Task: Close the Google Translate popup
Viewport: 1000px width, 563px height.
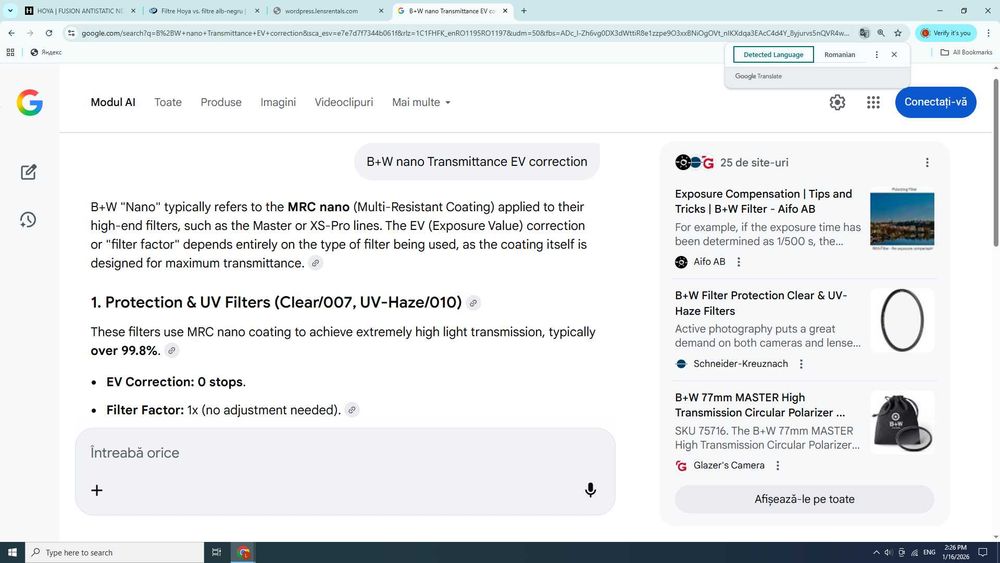Action: coord(894,55)
